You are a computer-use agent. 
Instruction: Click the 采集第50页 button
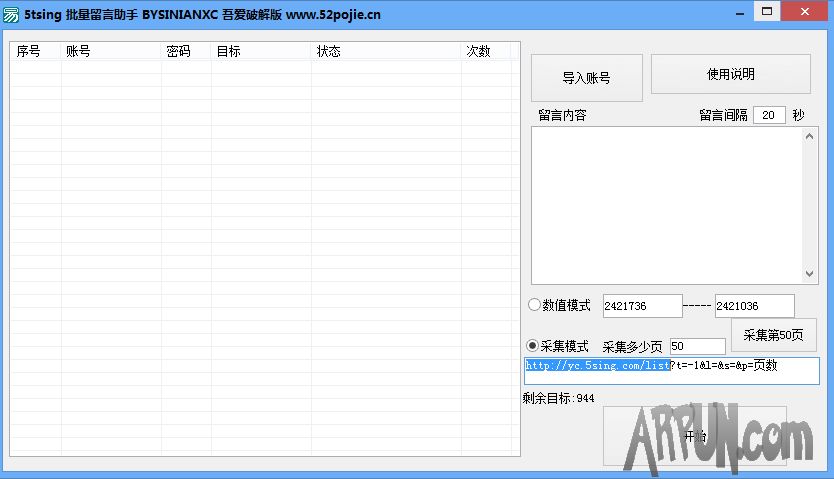click(x=773, y=335)
